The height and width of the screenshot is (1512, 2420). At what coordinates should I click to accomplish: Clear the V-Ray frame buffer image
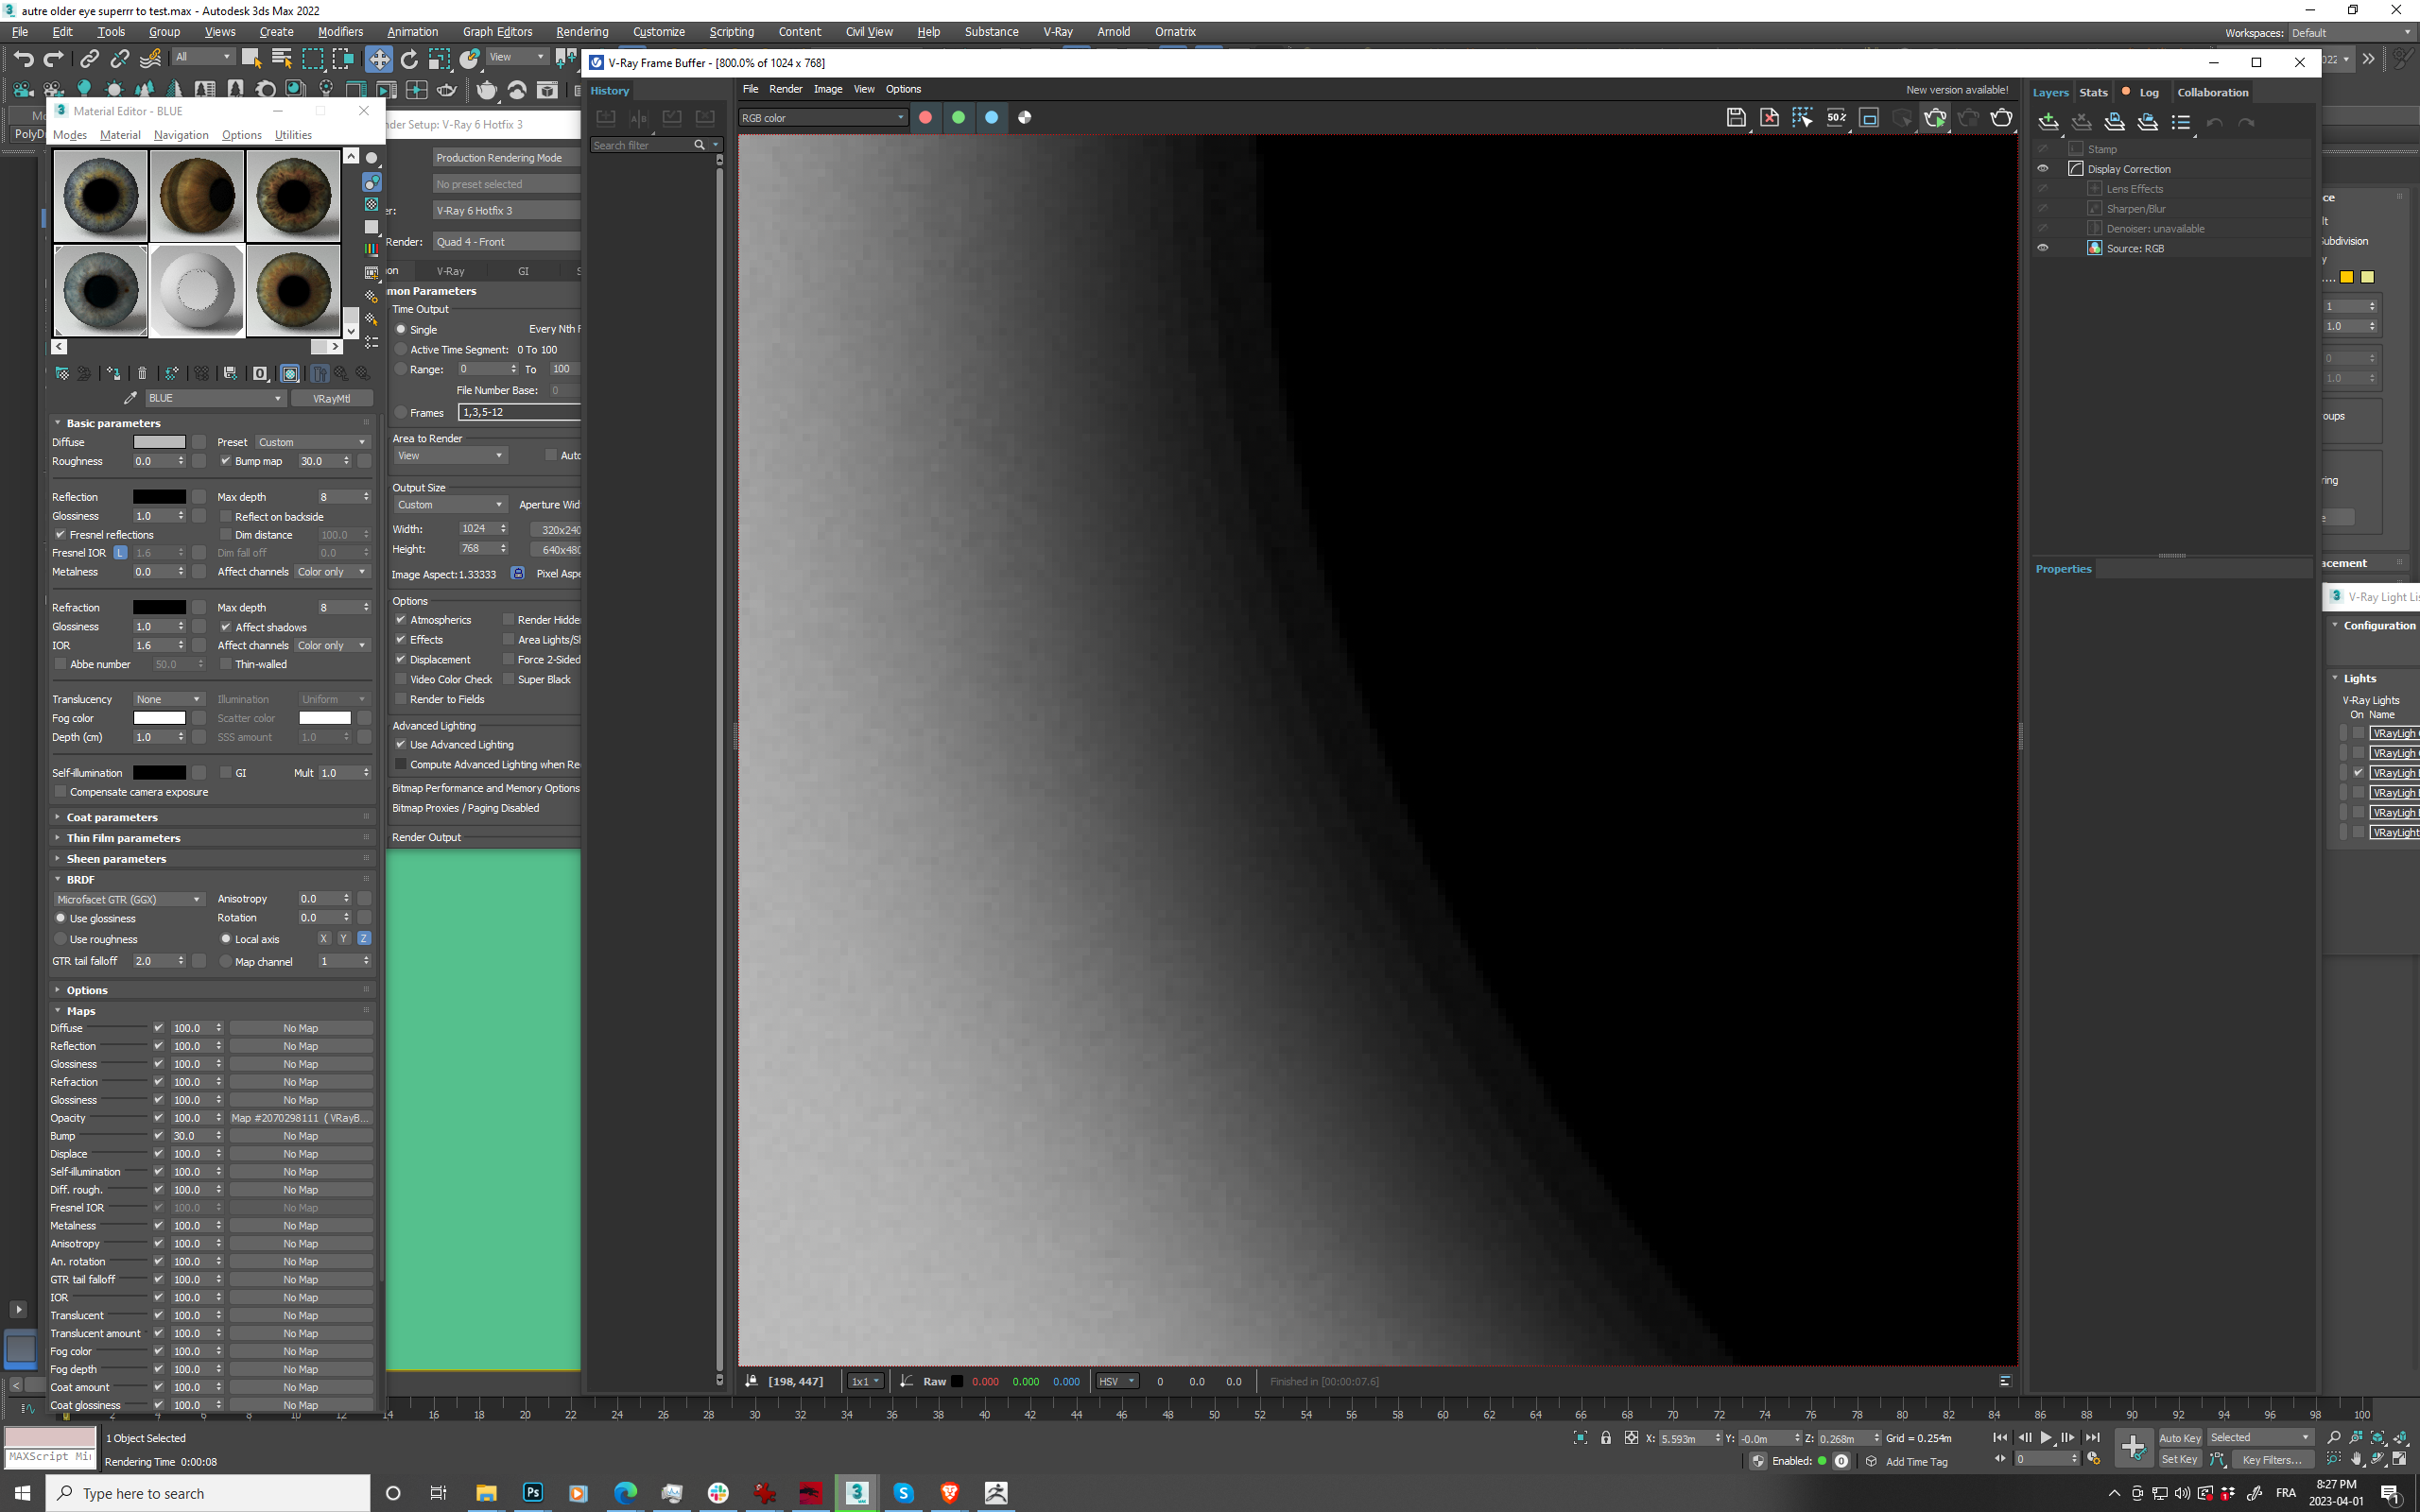(x=1769, y=118)
